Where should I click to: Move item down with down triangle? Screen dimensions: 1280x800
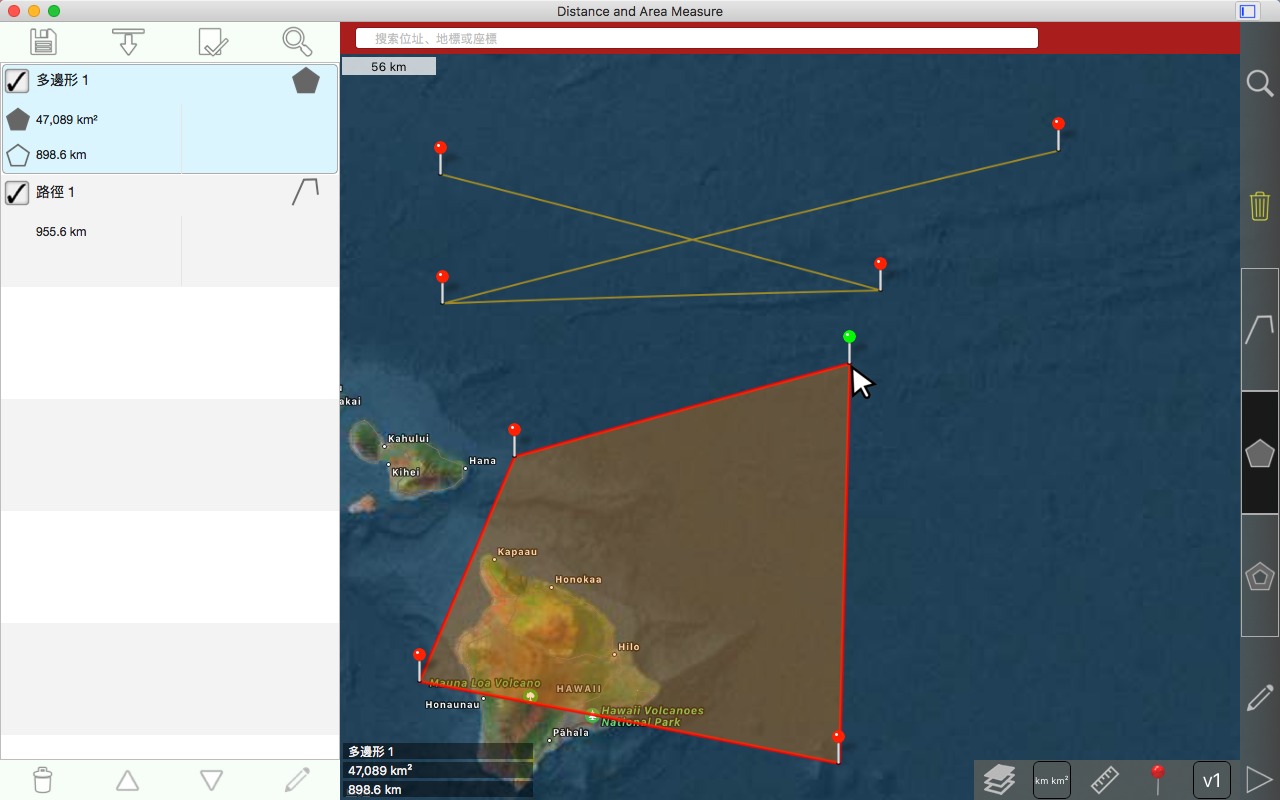click(211, 780)
